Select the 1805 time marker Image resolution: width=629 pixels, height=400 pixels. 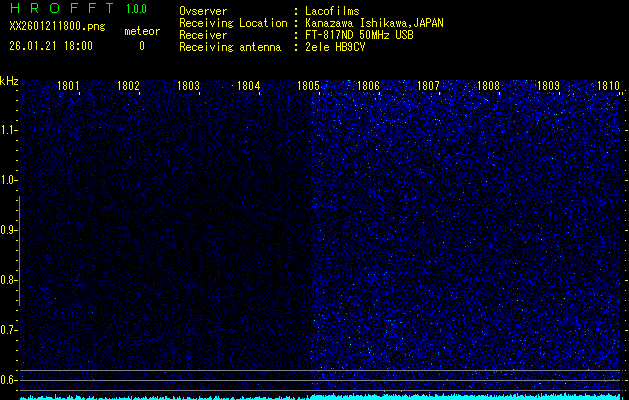(309, 86)
